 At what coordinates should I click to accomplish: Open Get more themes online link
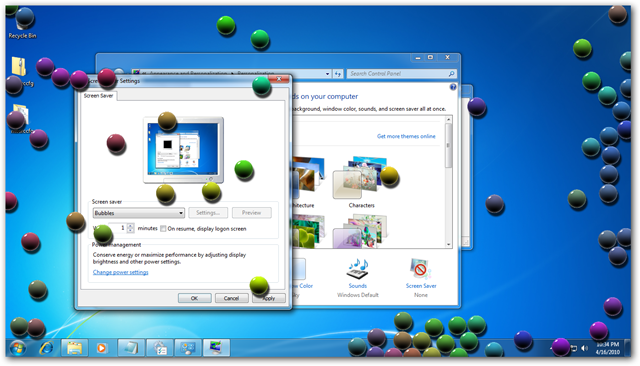406,136
